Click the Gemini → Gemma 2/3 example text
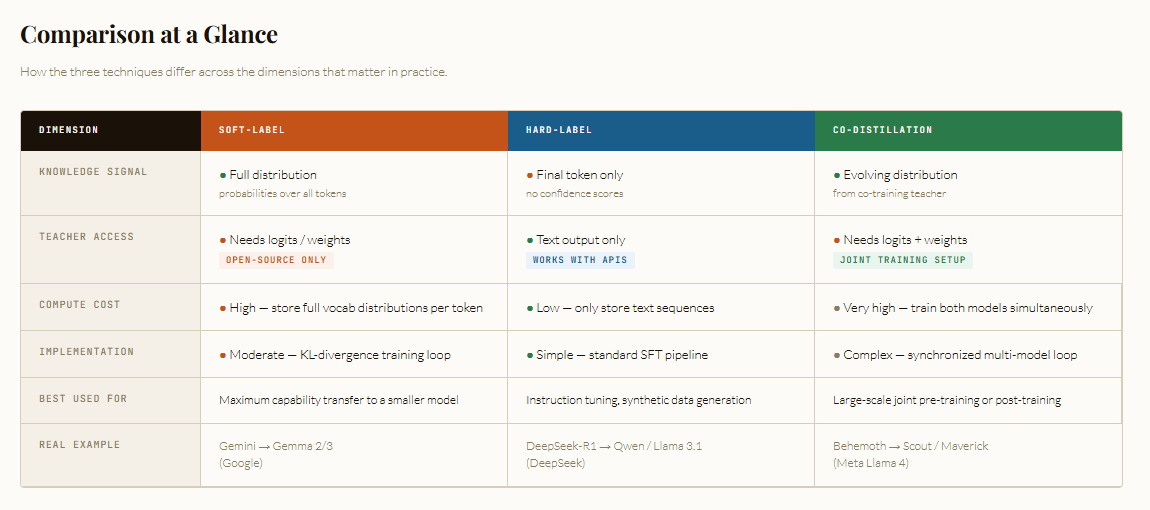Screen dimensions: 1150x510 coord(276,446)
